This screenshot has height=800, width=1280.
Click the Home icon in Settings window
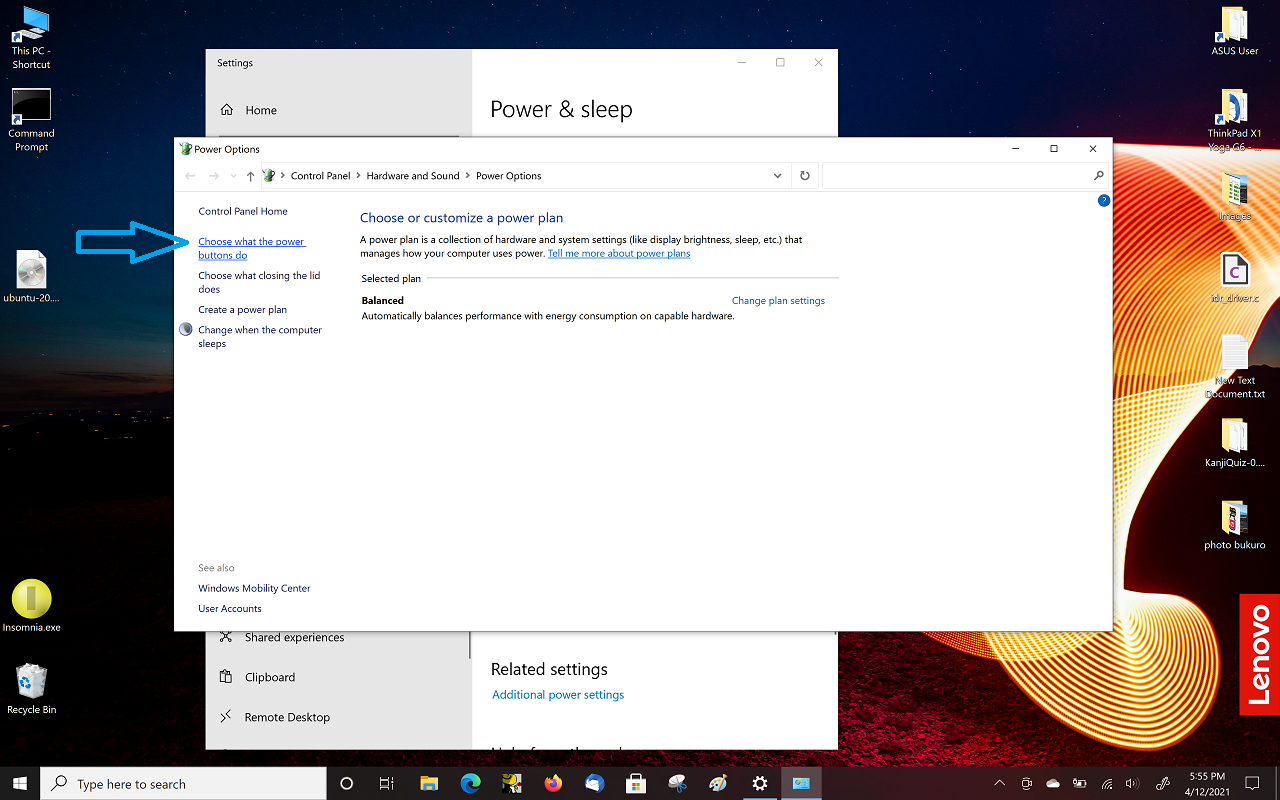tap(227, 110)
